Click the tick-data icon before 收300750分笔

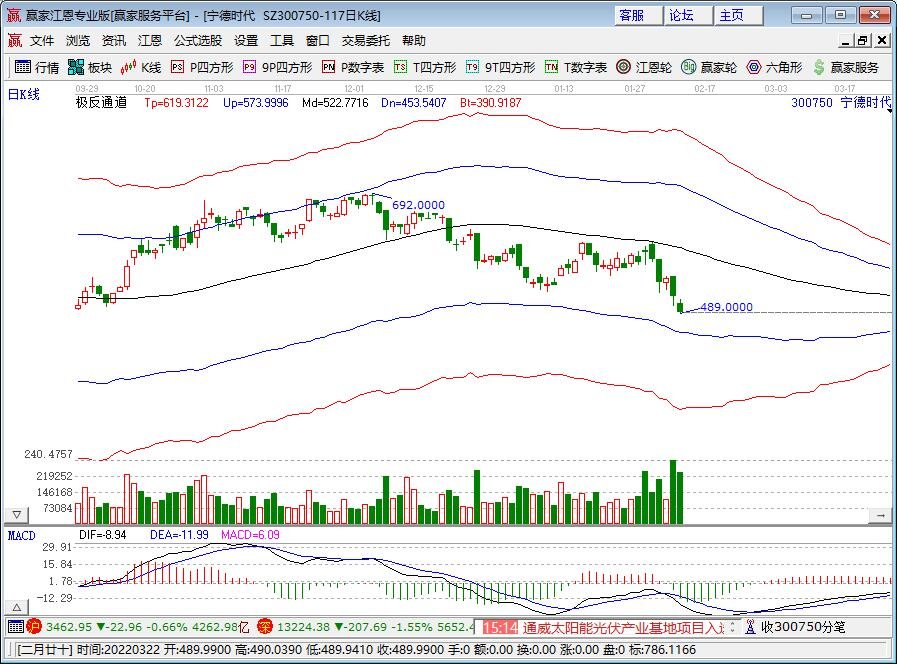click(751, 627)
